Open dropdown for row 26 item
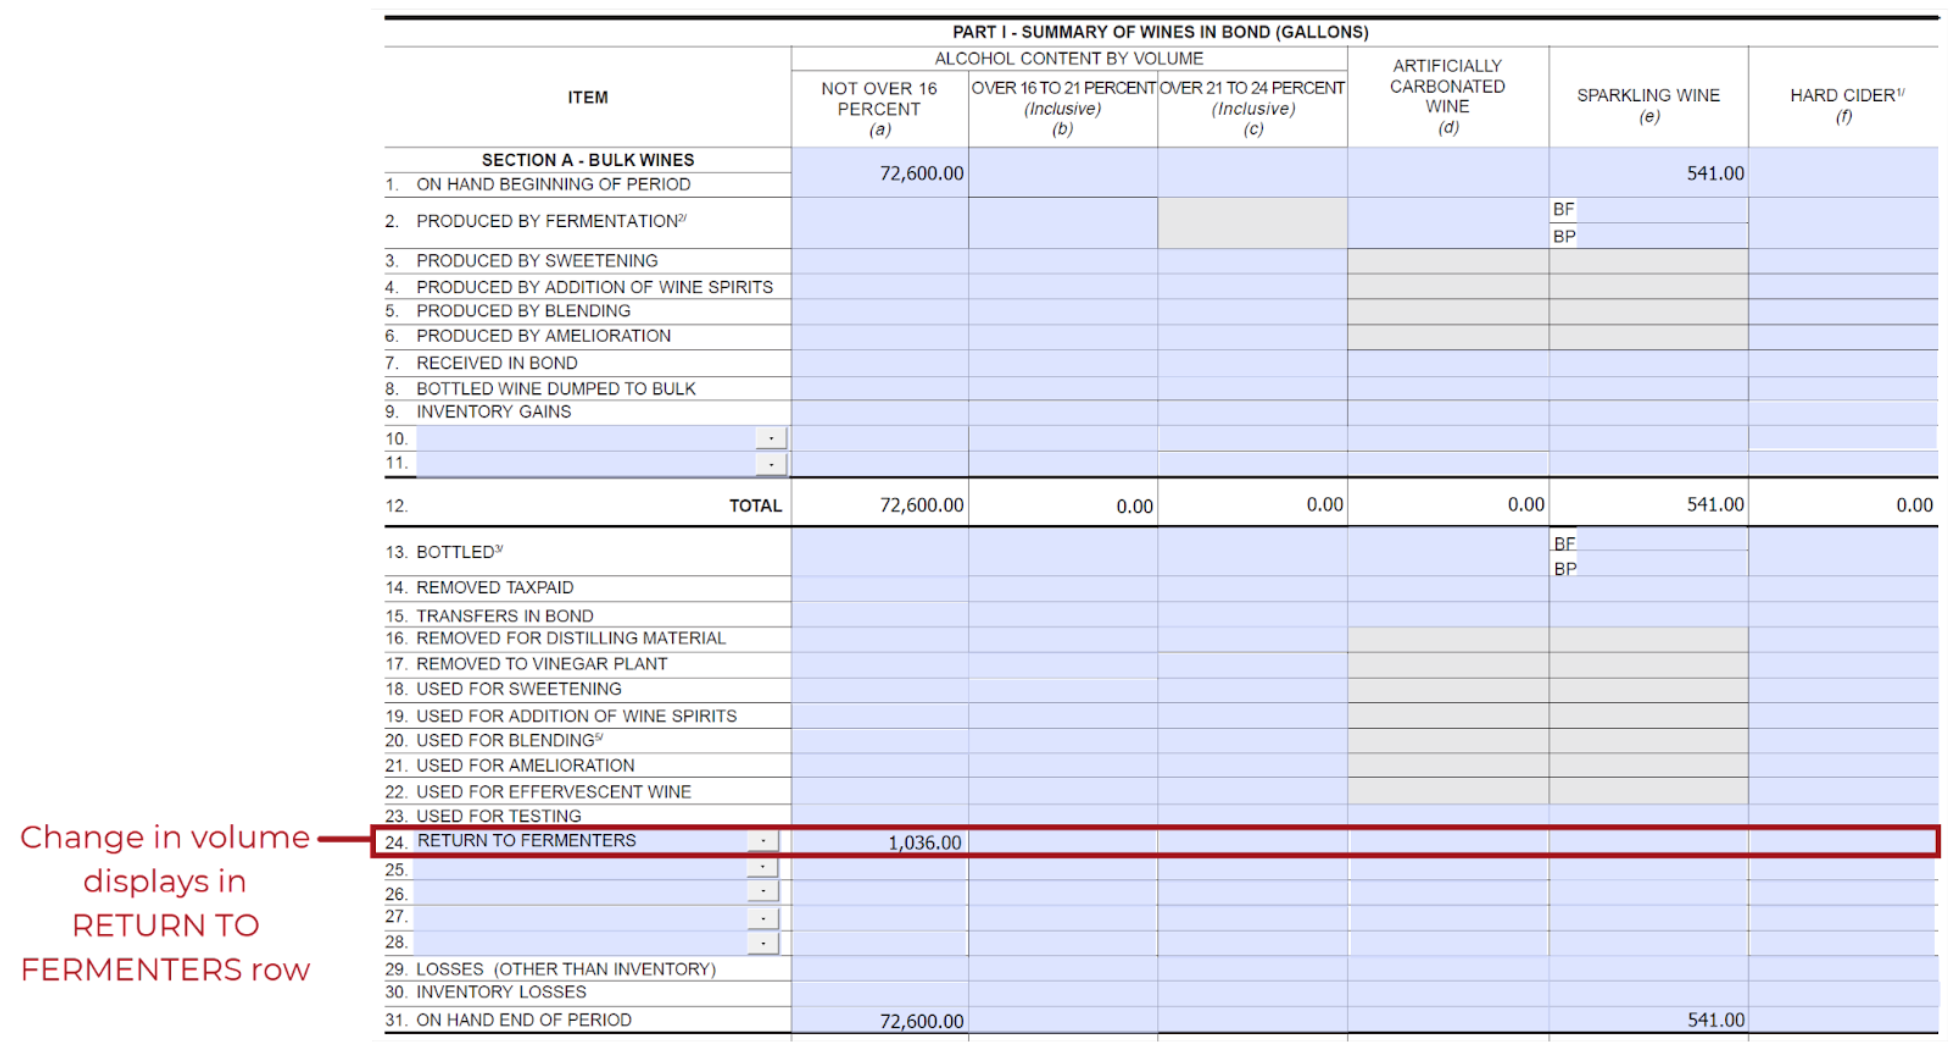The height and width of the screenshot is (1054, 1955). pos(763,892)
